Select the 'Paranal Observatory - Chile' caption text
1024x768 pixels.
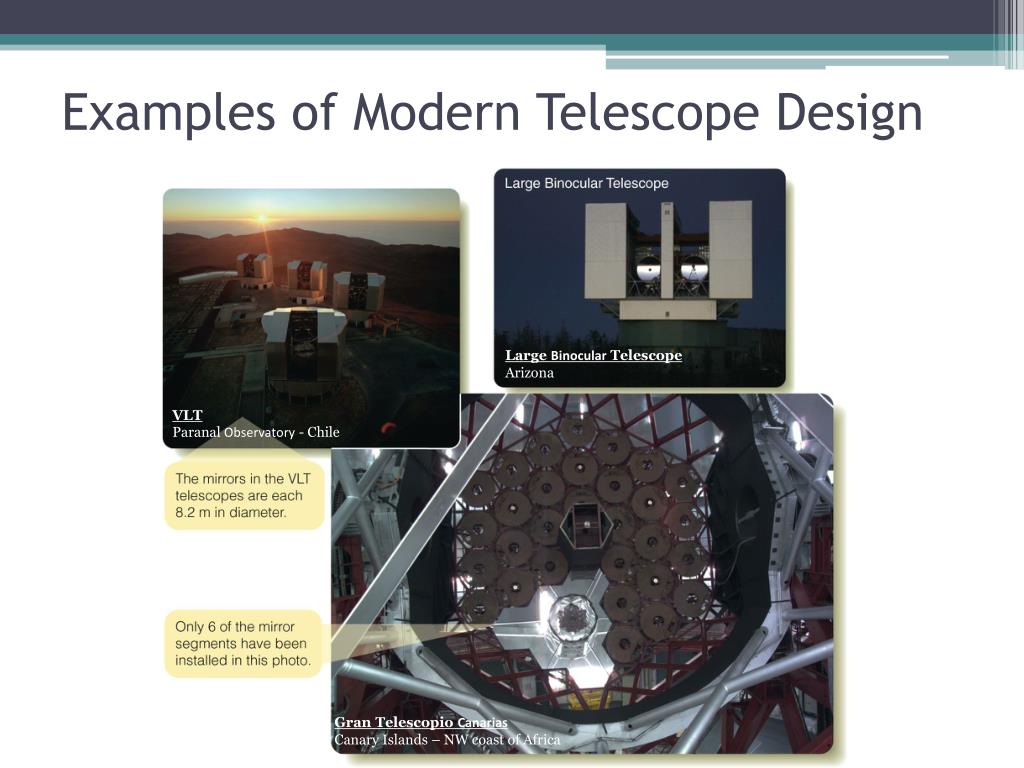click(x=256, y=432)
